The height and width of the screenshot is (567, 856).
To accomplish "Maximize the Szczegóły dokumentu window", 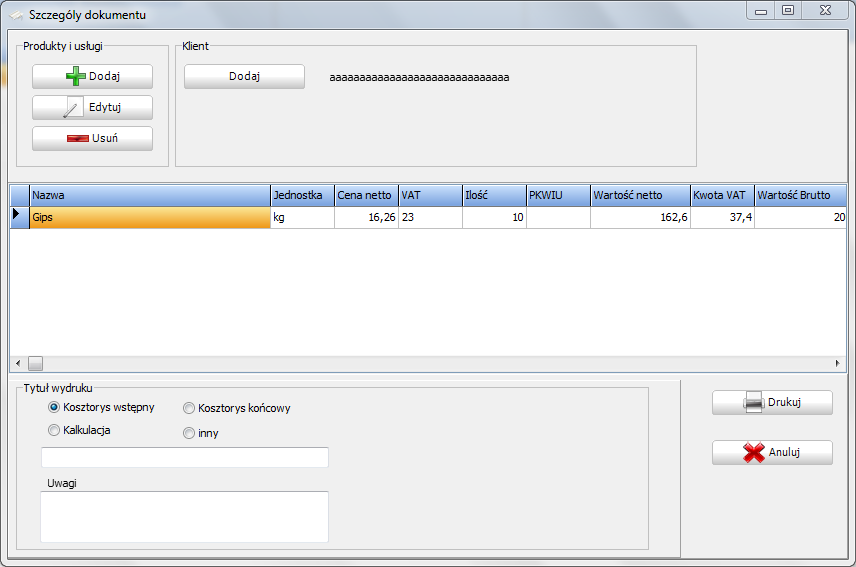I will click(x=788, y=11).
